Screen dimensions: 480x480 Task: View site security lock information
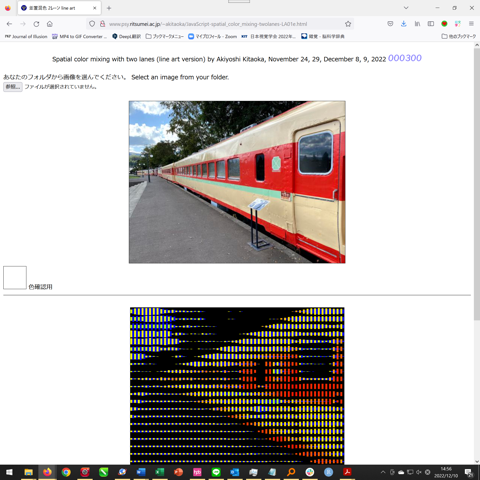coord(103,24)
